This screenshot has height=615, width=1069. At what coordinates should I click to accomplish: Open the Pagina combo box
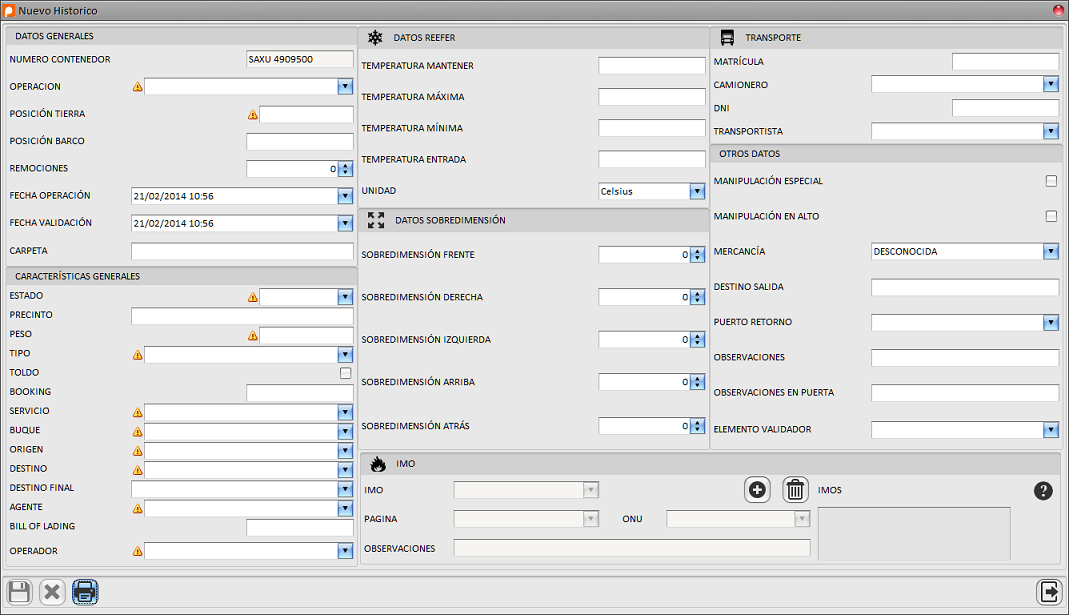[590, 519]
